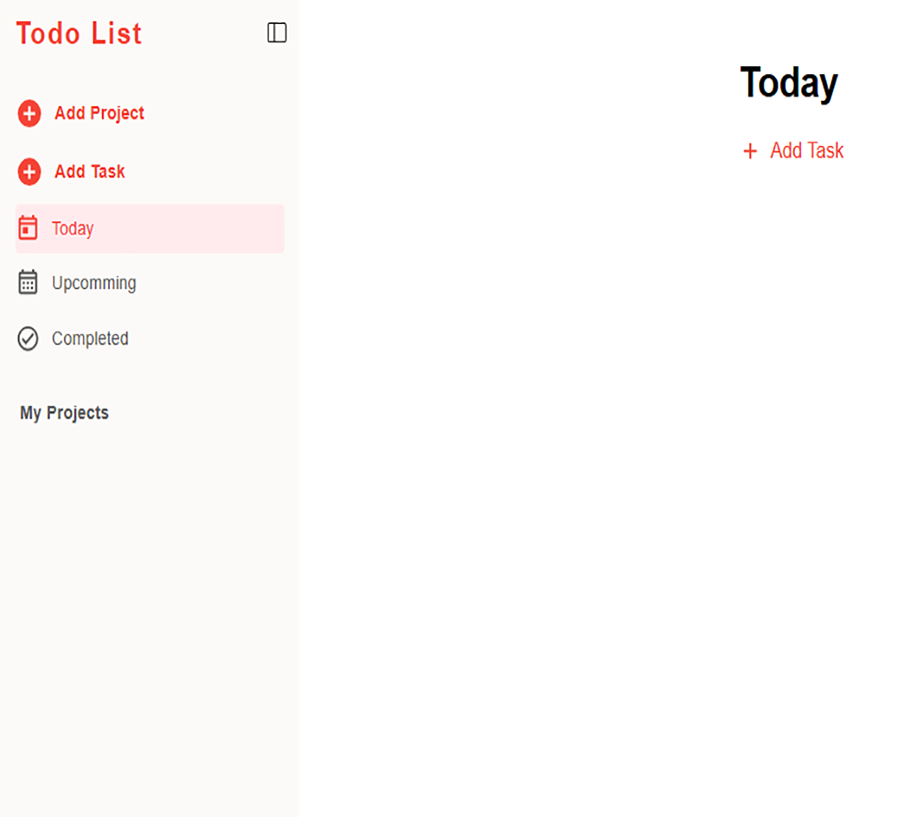Viewport: 923px width, 817px height.
Task: Click the red plus icon beside Add Project
Action: click(29, 114)
